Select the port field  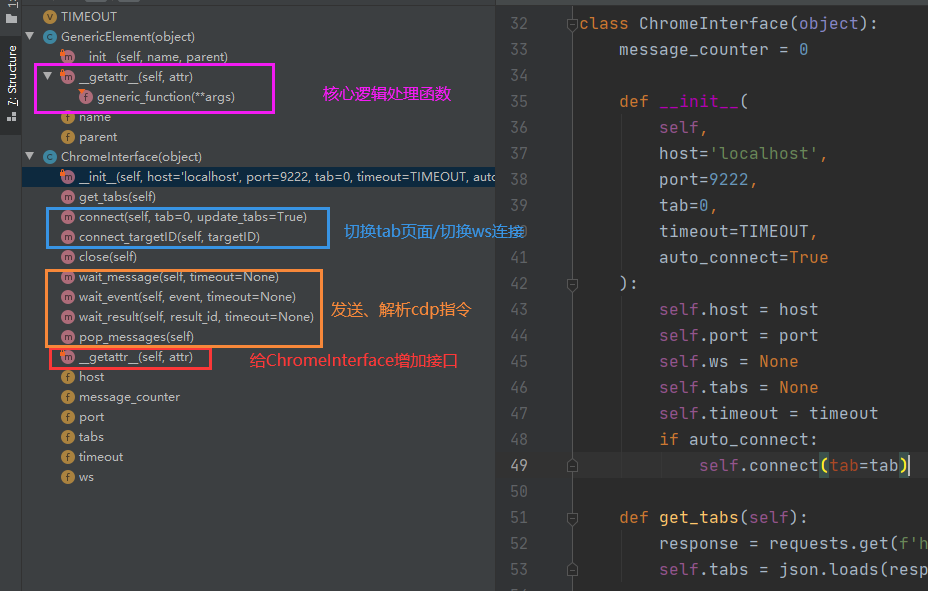(x=91, y=417)
